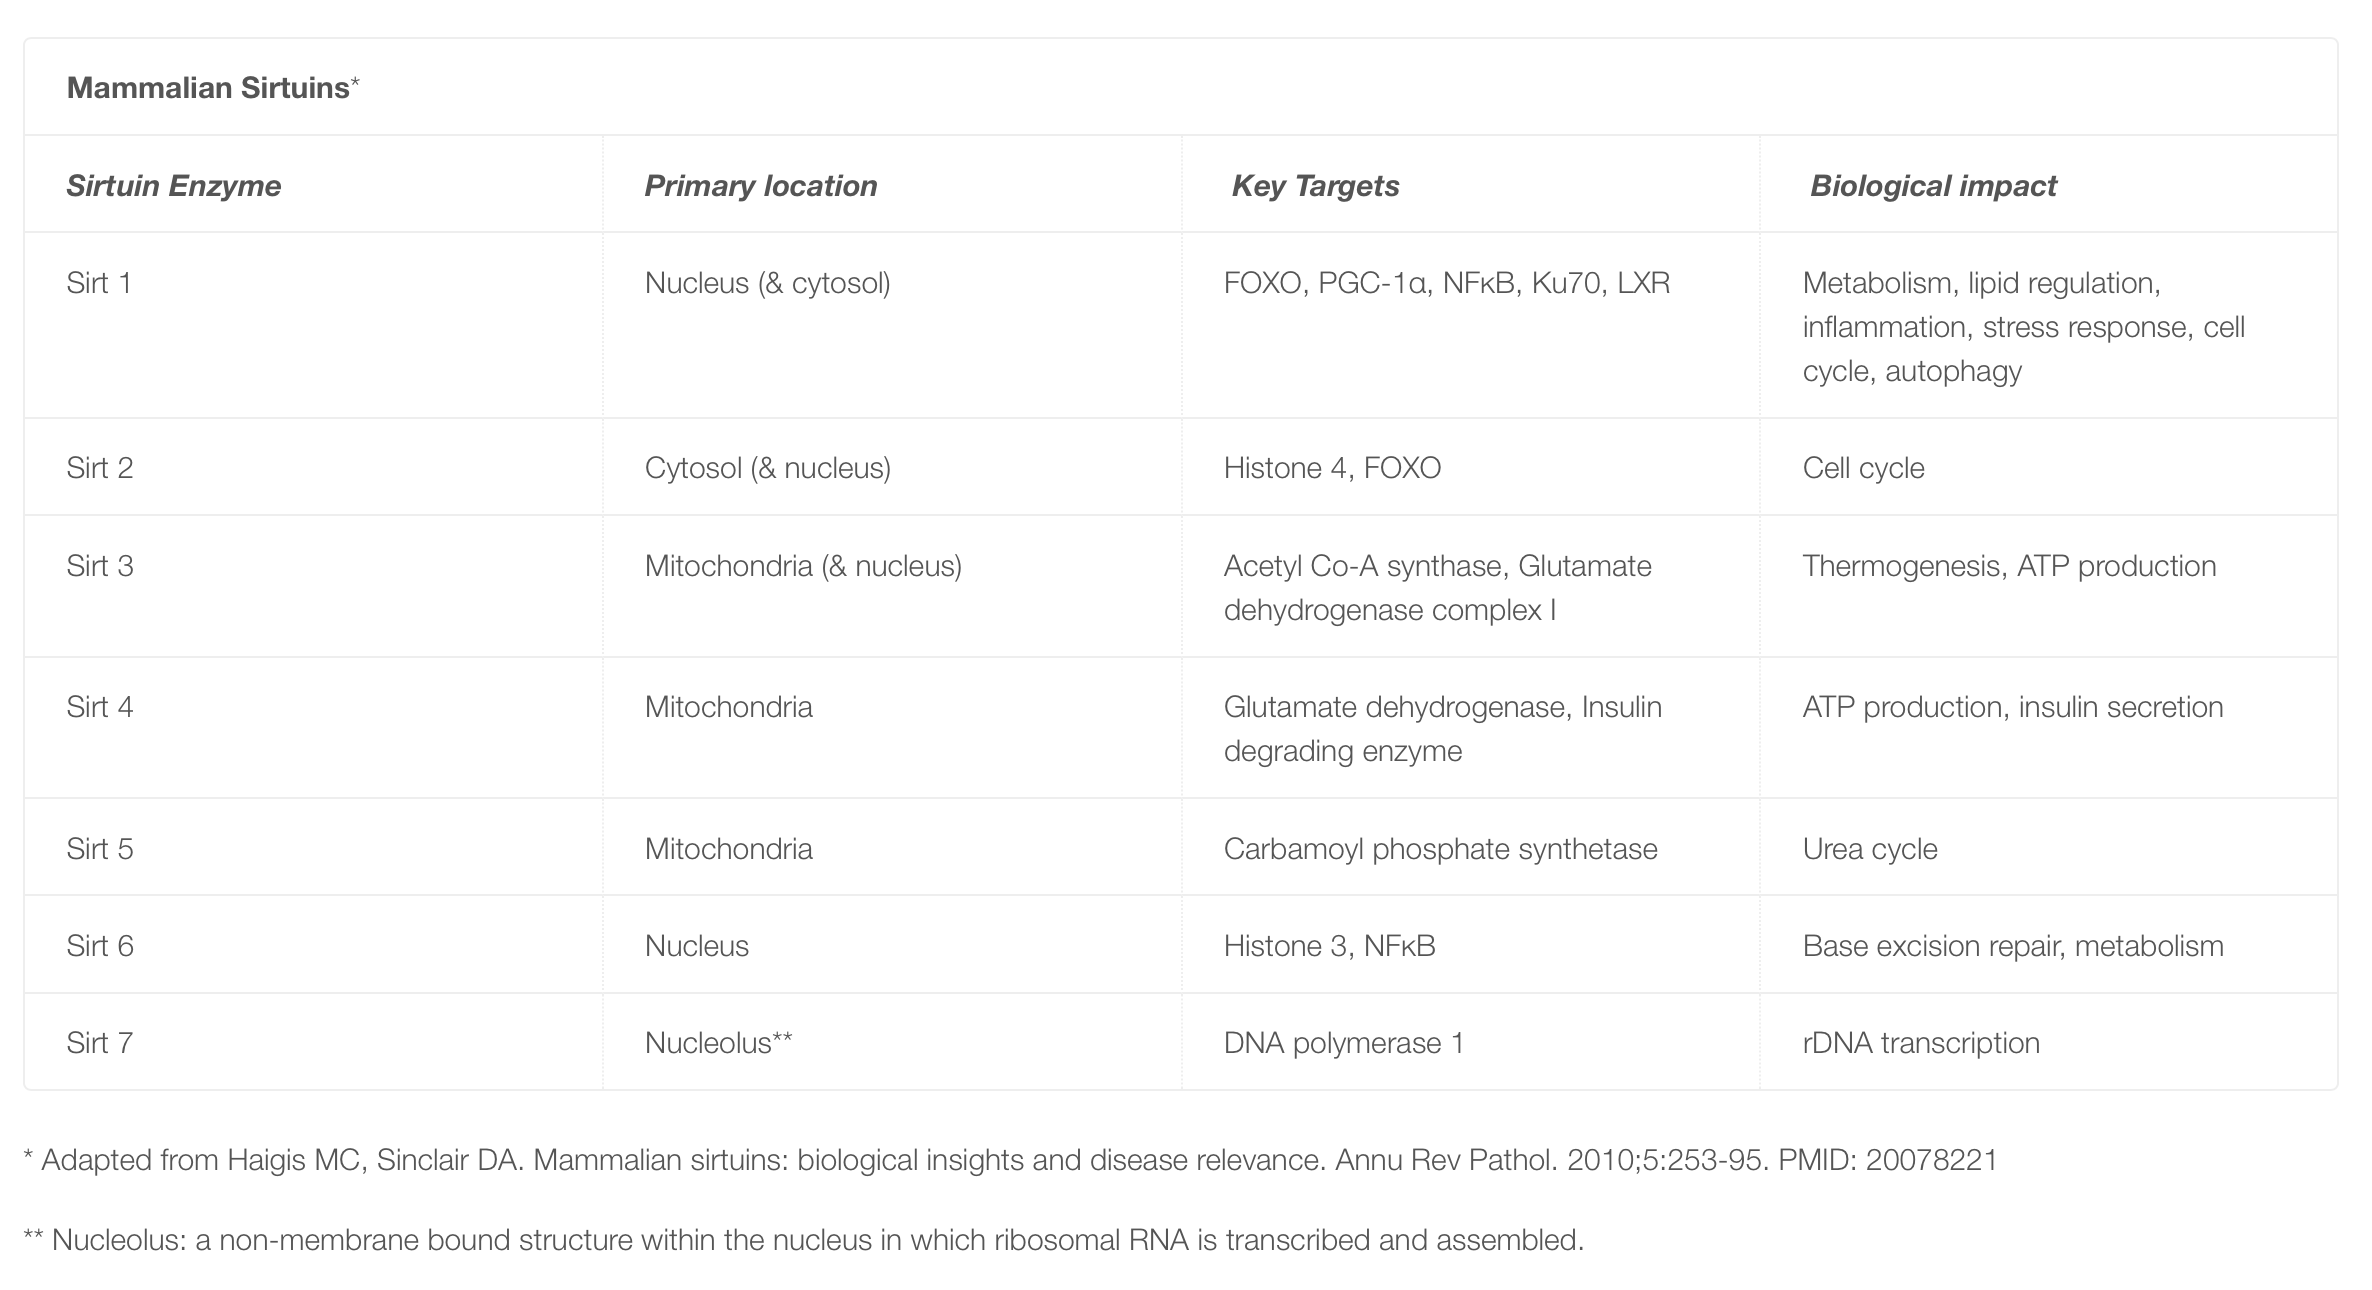Click the Base excision repair, metabolism cell
The height and width of the screenshot is (1290, 2372).
(x=2012, y=946)
